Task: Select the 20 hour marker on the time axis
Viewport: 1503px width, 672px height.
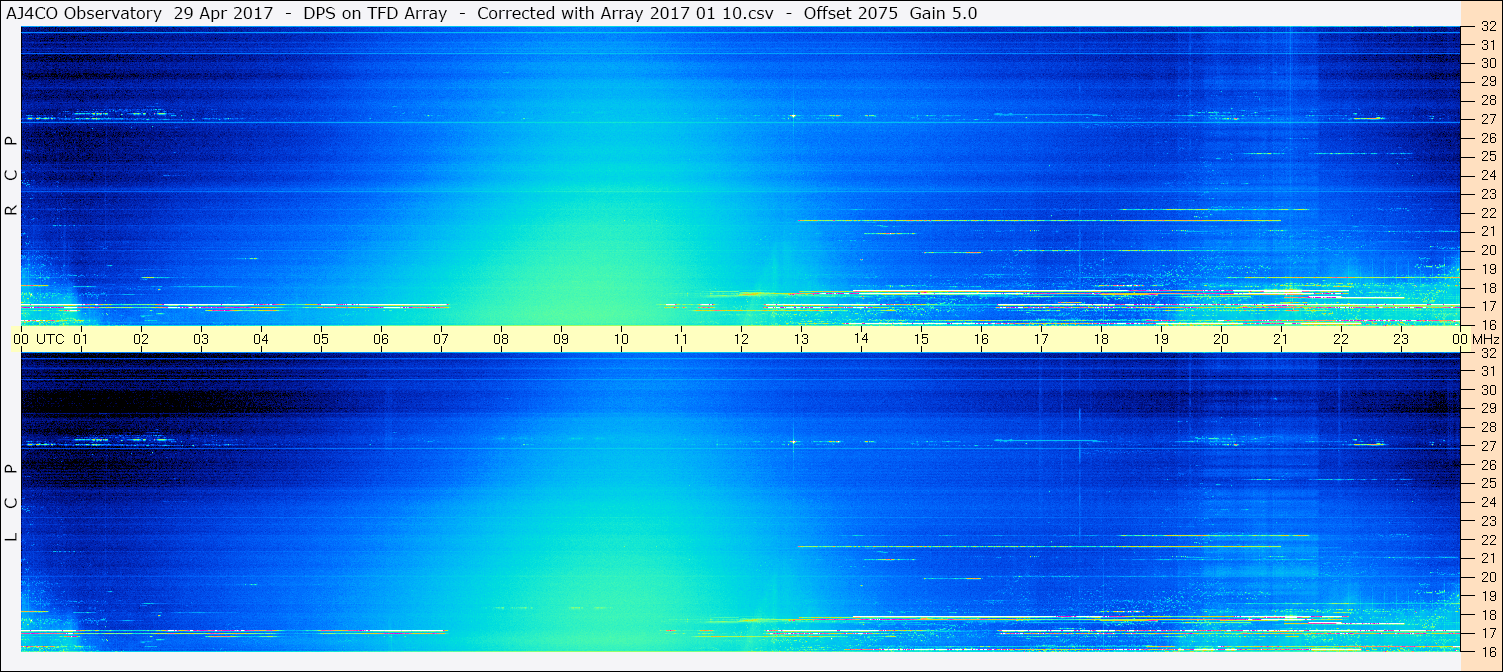Action: click(x=1221, y=339)
